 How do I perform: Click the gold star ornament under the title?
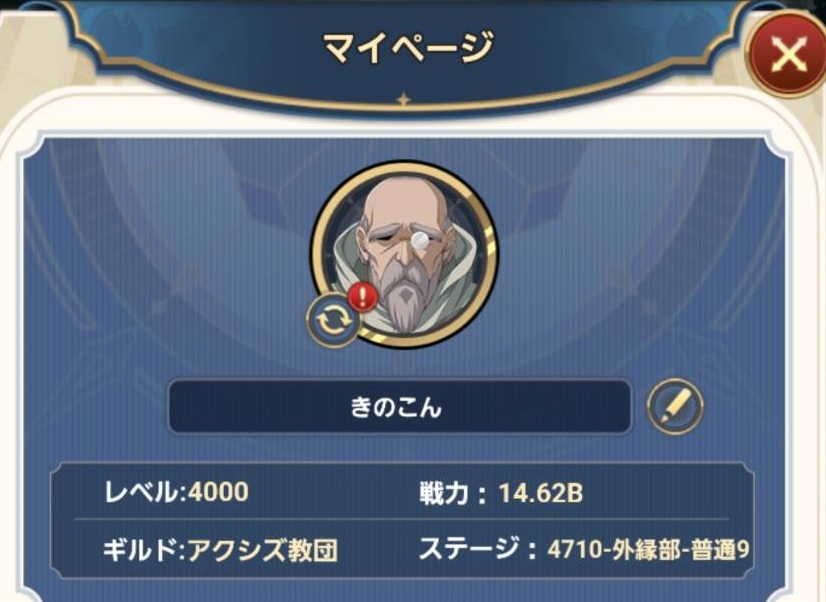pyautogui.click(x=404, y=98)
